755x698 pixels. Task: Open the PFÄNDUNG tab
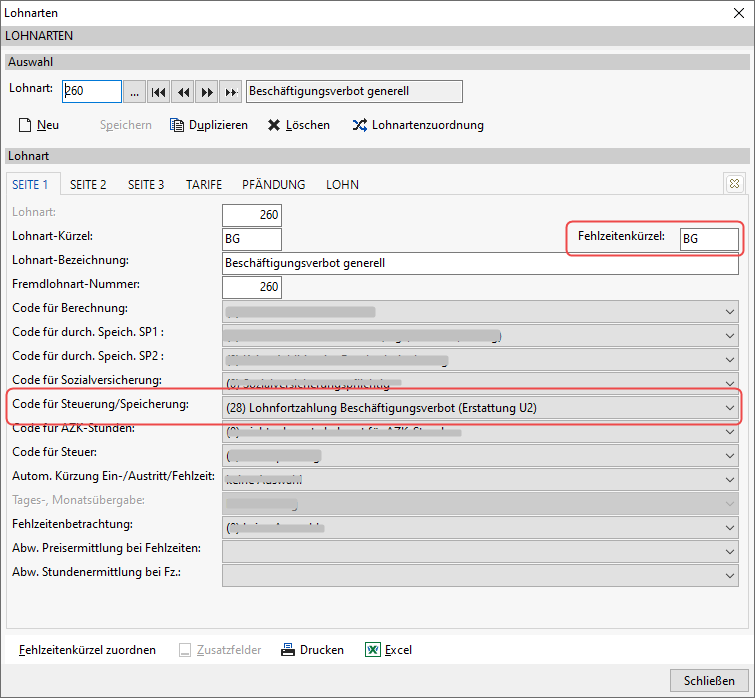tap(273, 185)
